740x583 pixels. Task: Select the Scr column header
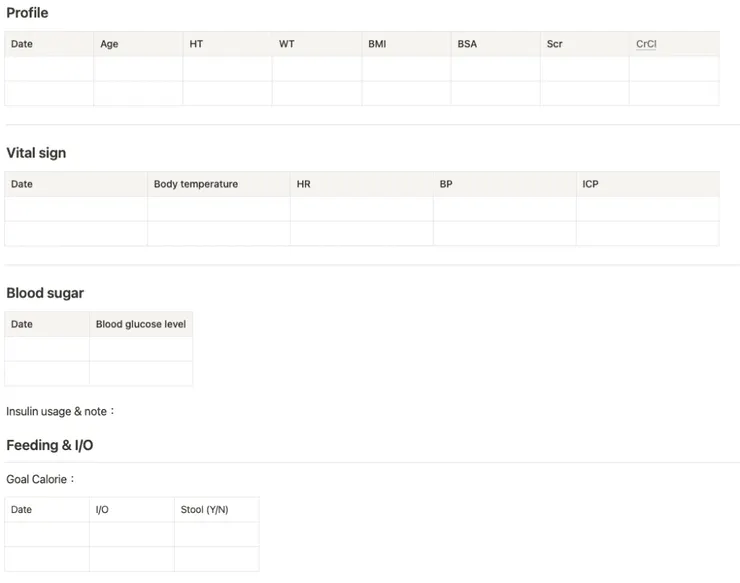coord(555,44)
